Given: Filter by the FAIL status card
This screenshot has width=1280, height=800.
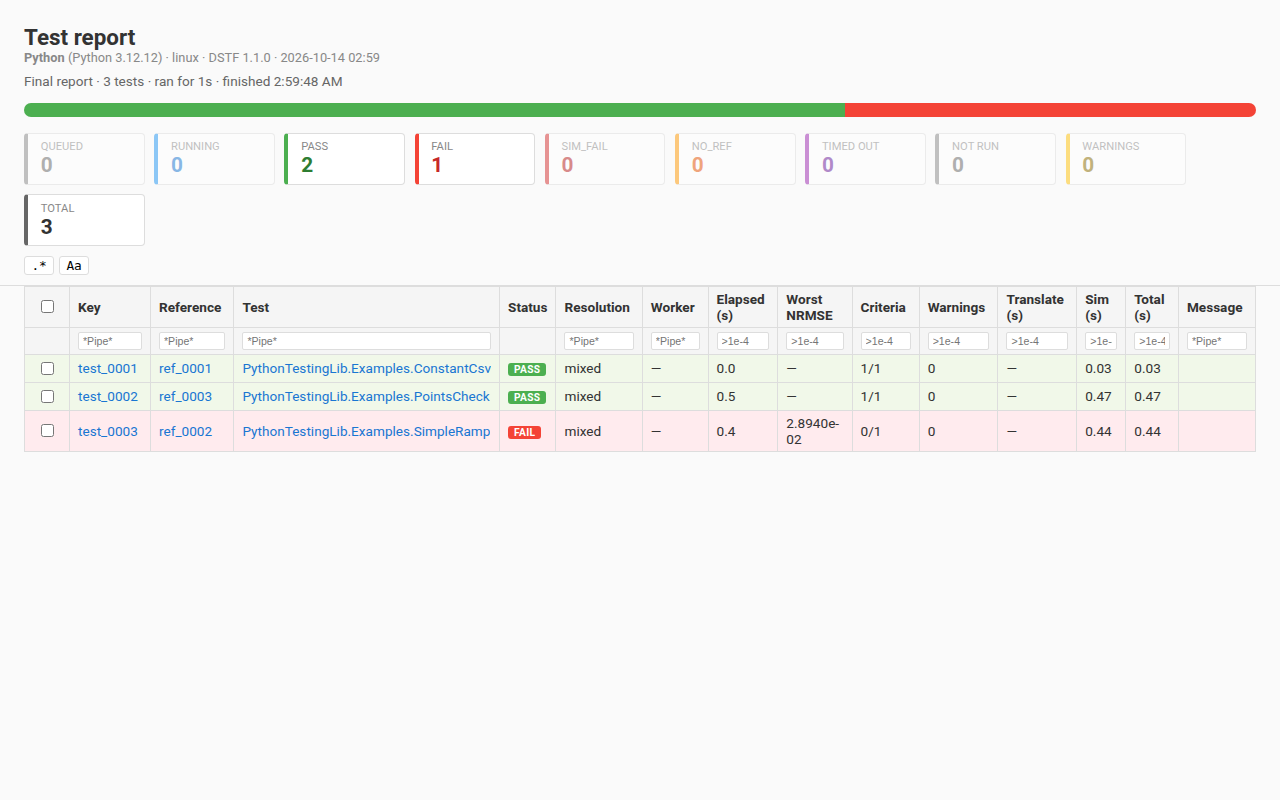Looking at the screenshot, I should coord(474,159).
